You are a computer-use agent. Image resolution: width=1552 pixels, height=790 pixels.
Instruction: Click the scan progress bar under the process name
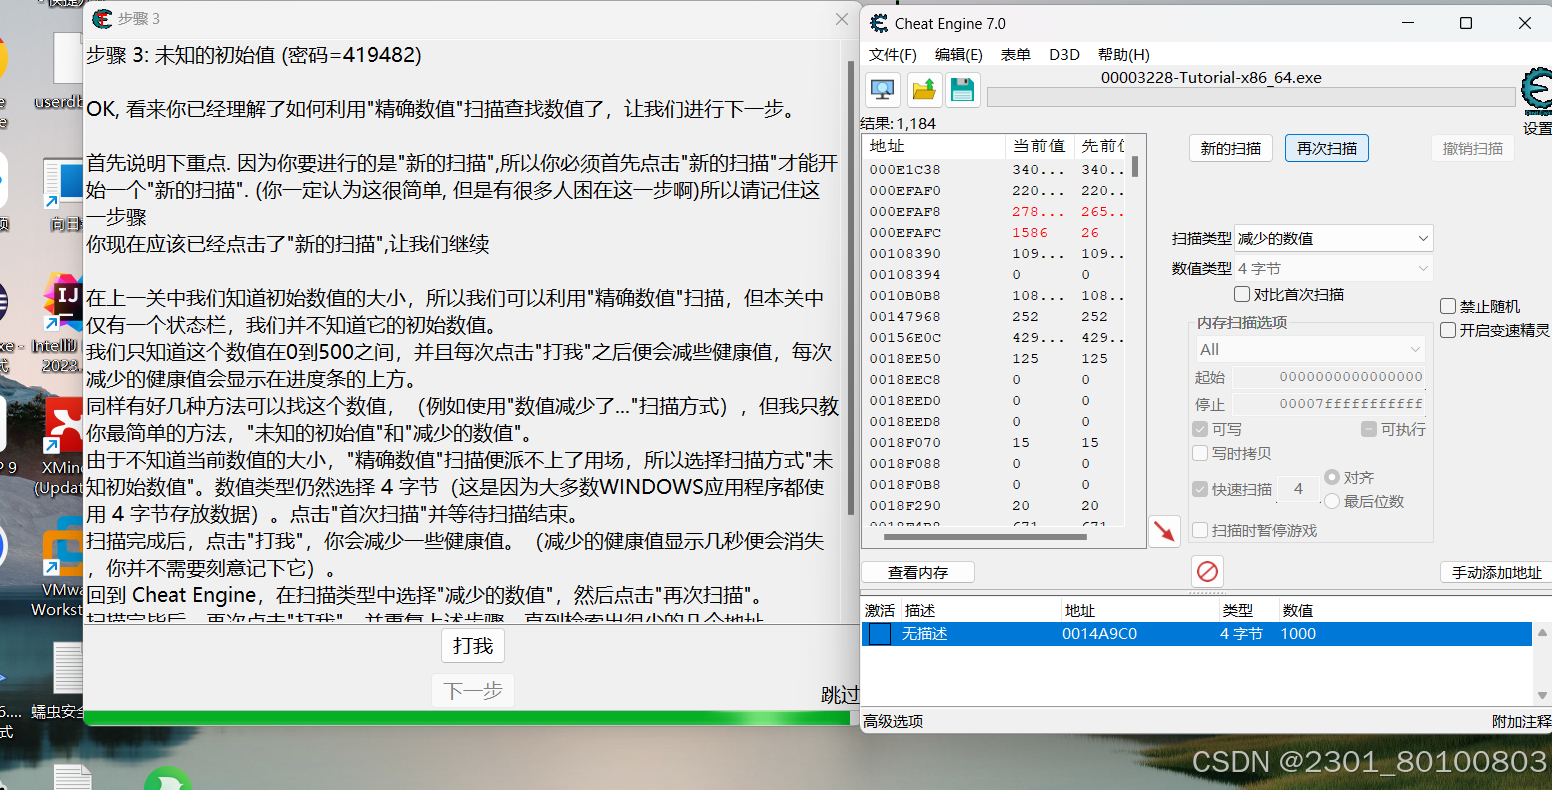pos(1251,97)
